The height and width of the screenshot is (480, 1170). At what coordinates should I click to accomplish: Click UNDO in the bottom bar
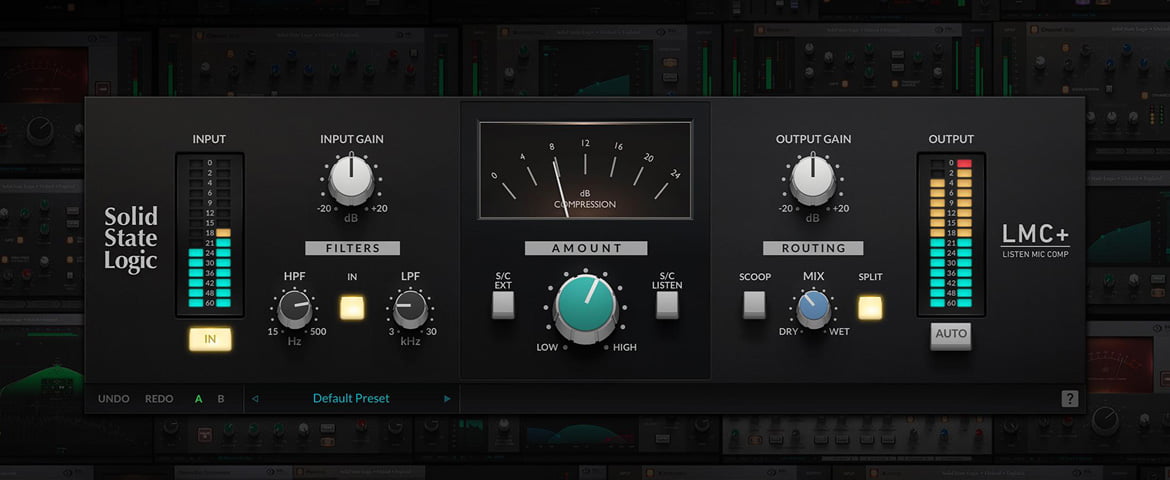pyautogui.click(x=113, y=399)
